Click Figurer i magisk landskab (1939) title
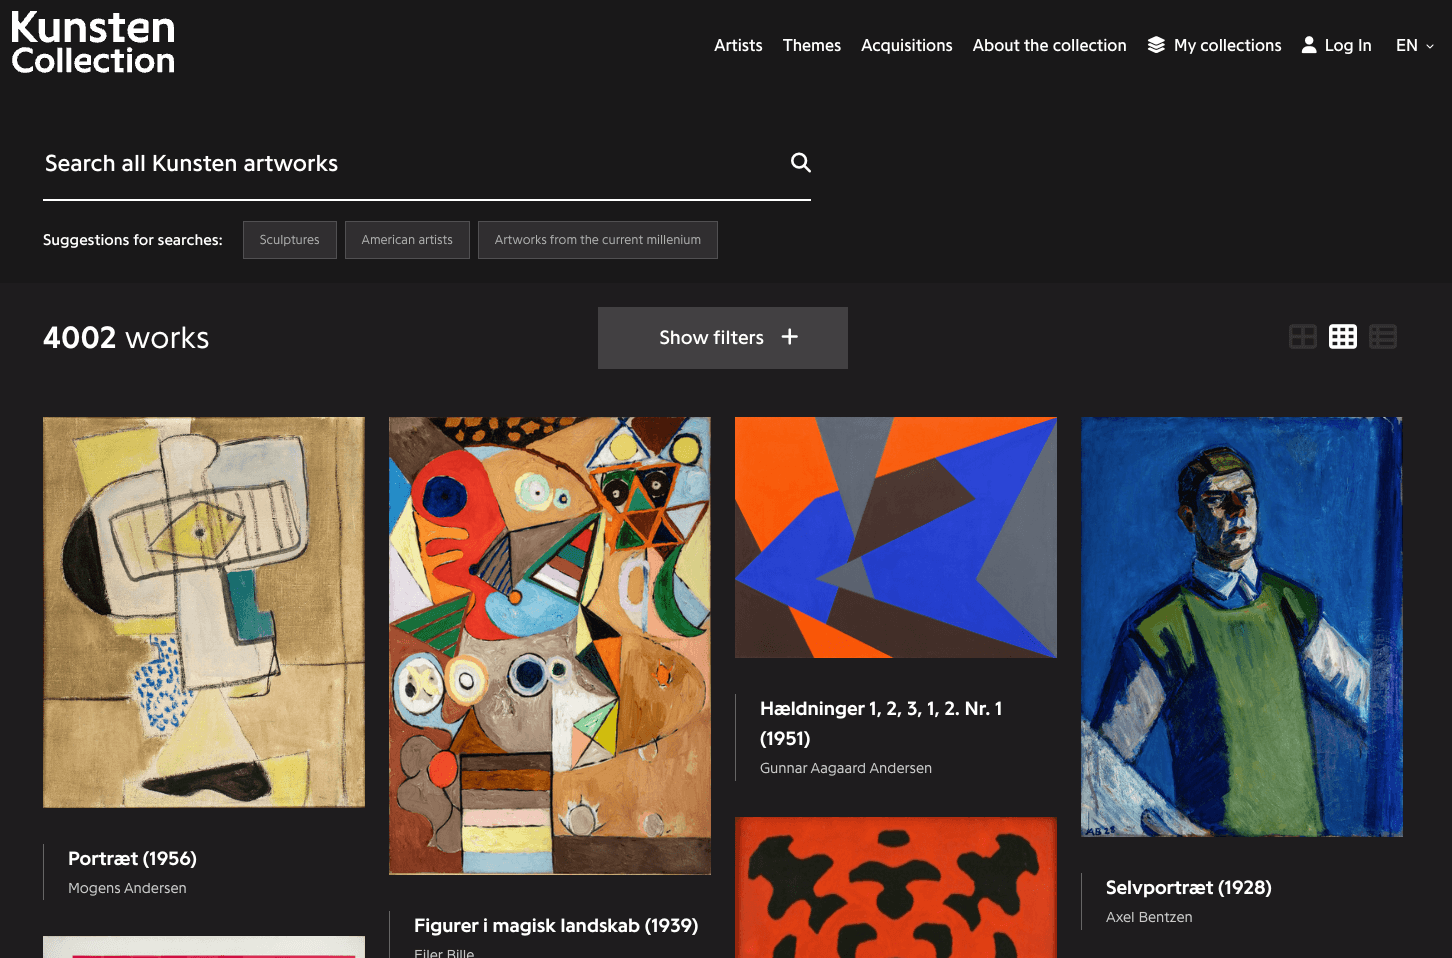Image resolution: width=1452 pixels, height=958 pixels. (x=556, y=926)
